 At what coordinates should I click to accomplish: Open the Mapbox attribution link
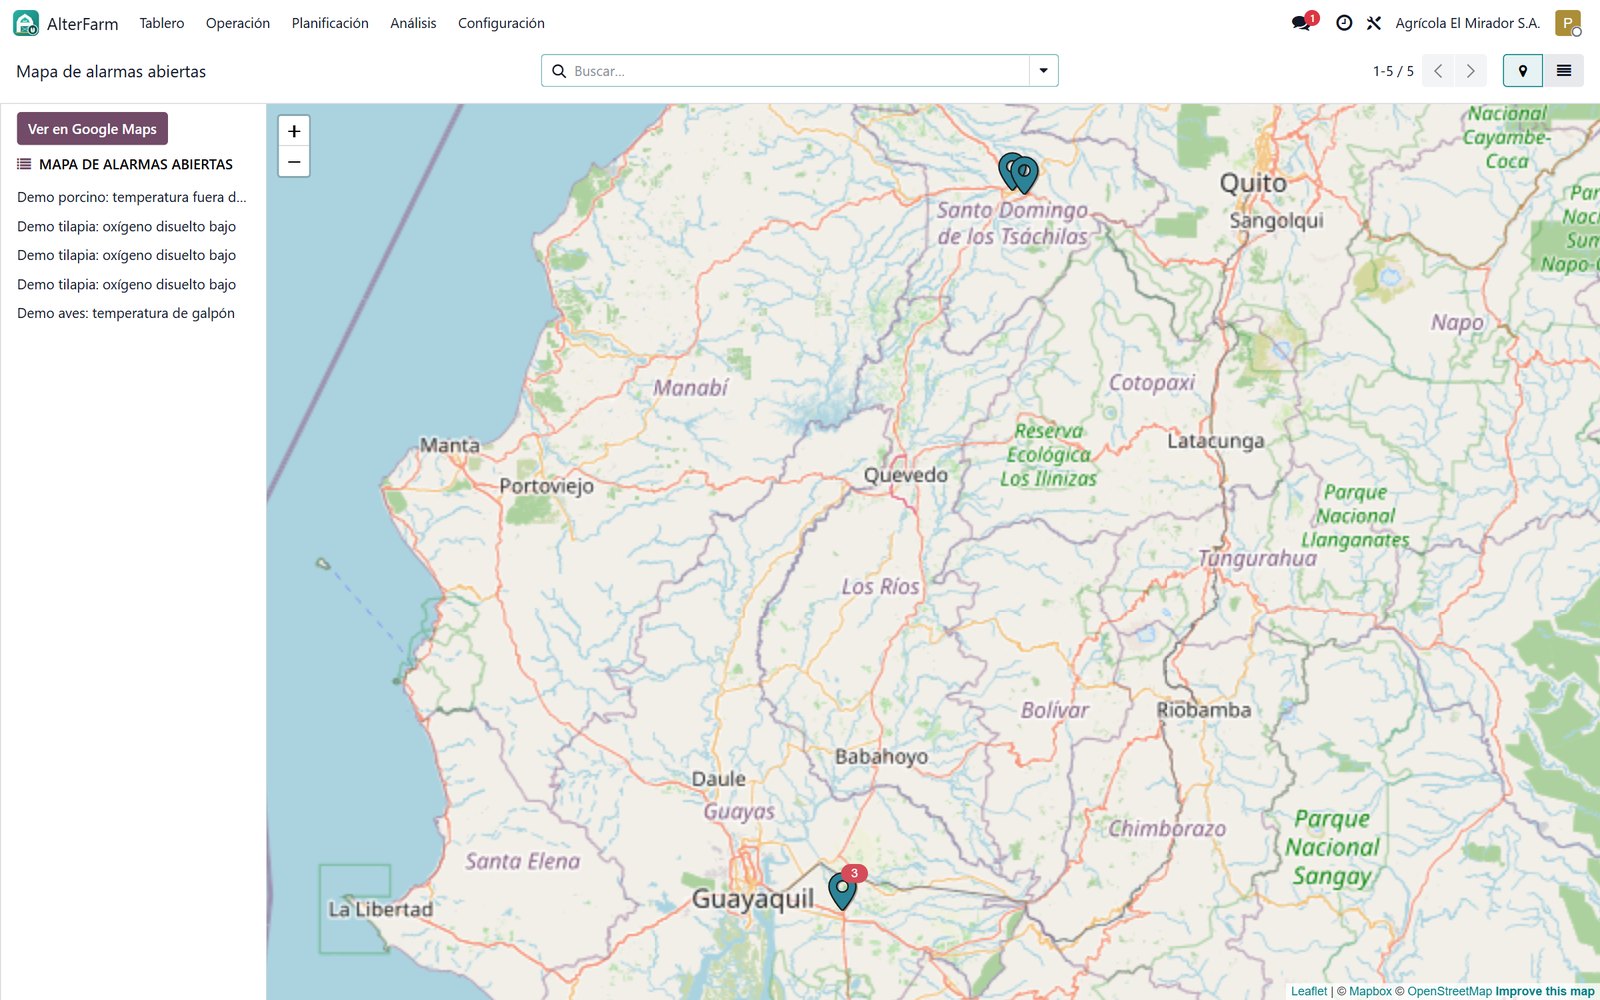1370,991
